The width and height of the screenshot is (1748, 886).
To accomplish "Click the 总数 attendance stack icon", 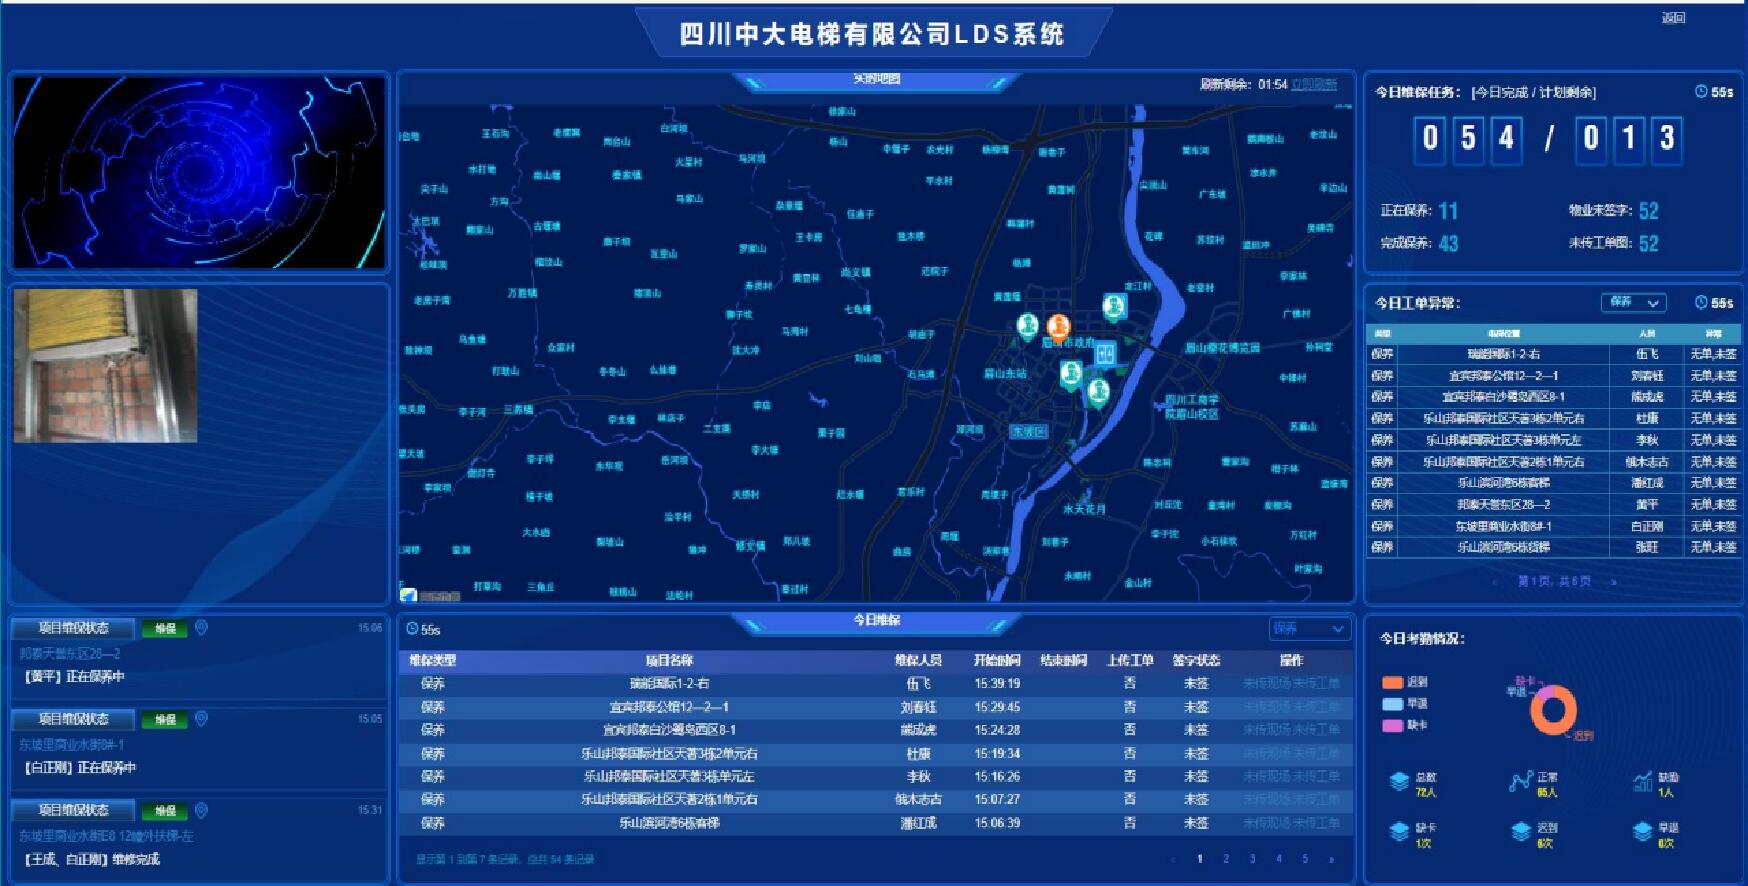I will 1400,782.
